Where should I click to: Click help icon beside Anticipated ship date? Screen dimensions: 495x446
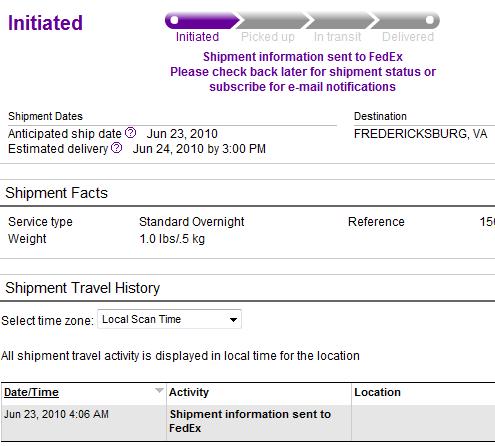coord(130,133)
